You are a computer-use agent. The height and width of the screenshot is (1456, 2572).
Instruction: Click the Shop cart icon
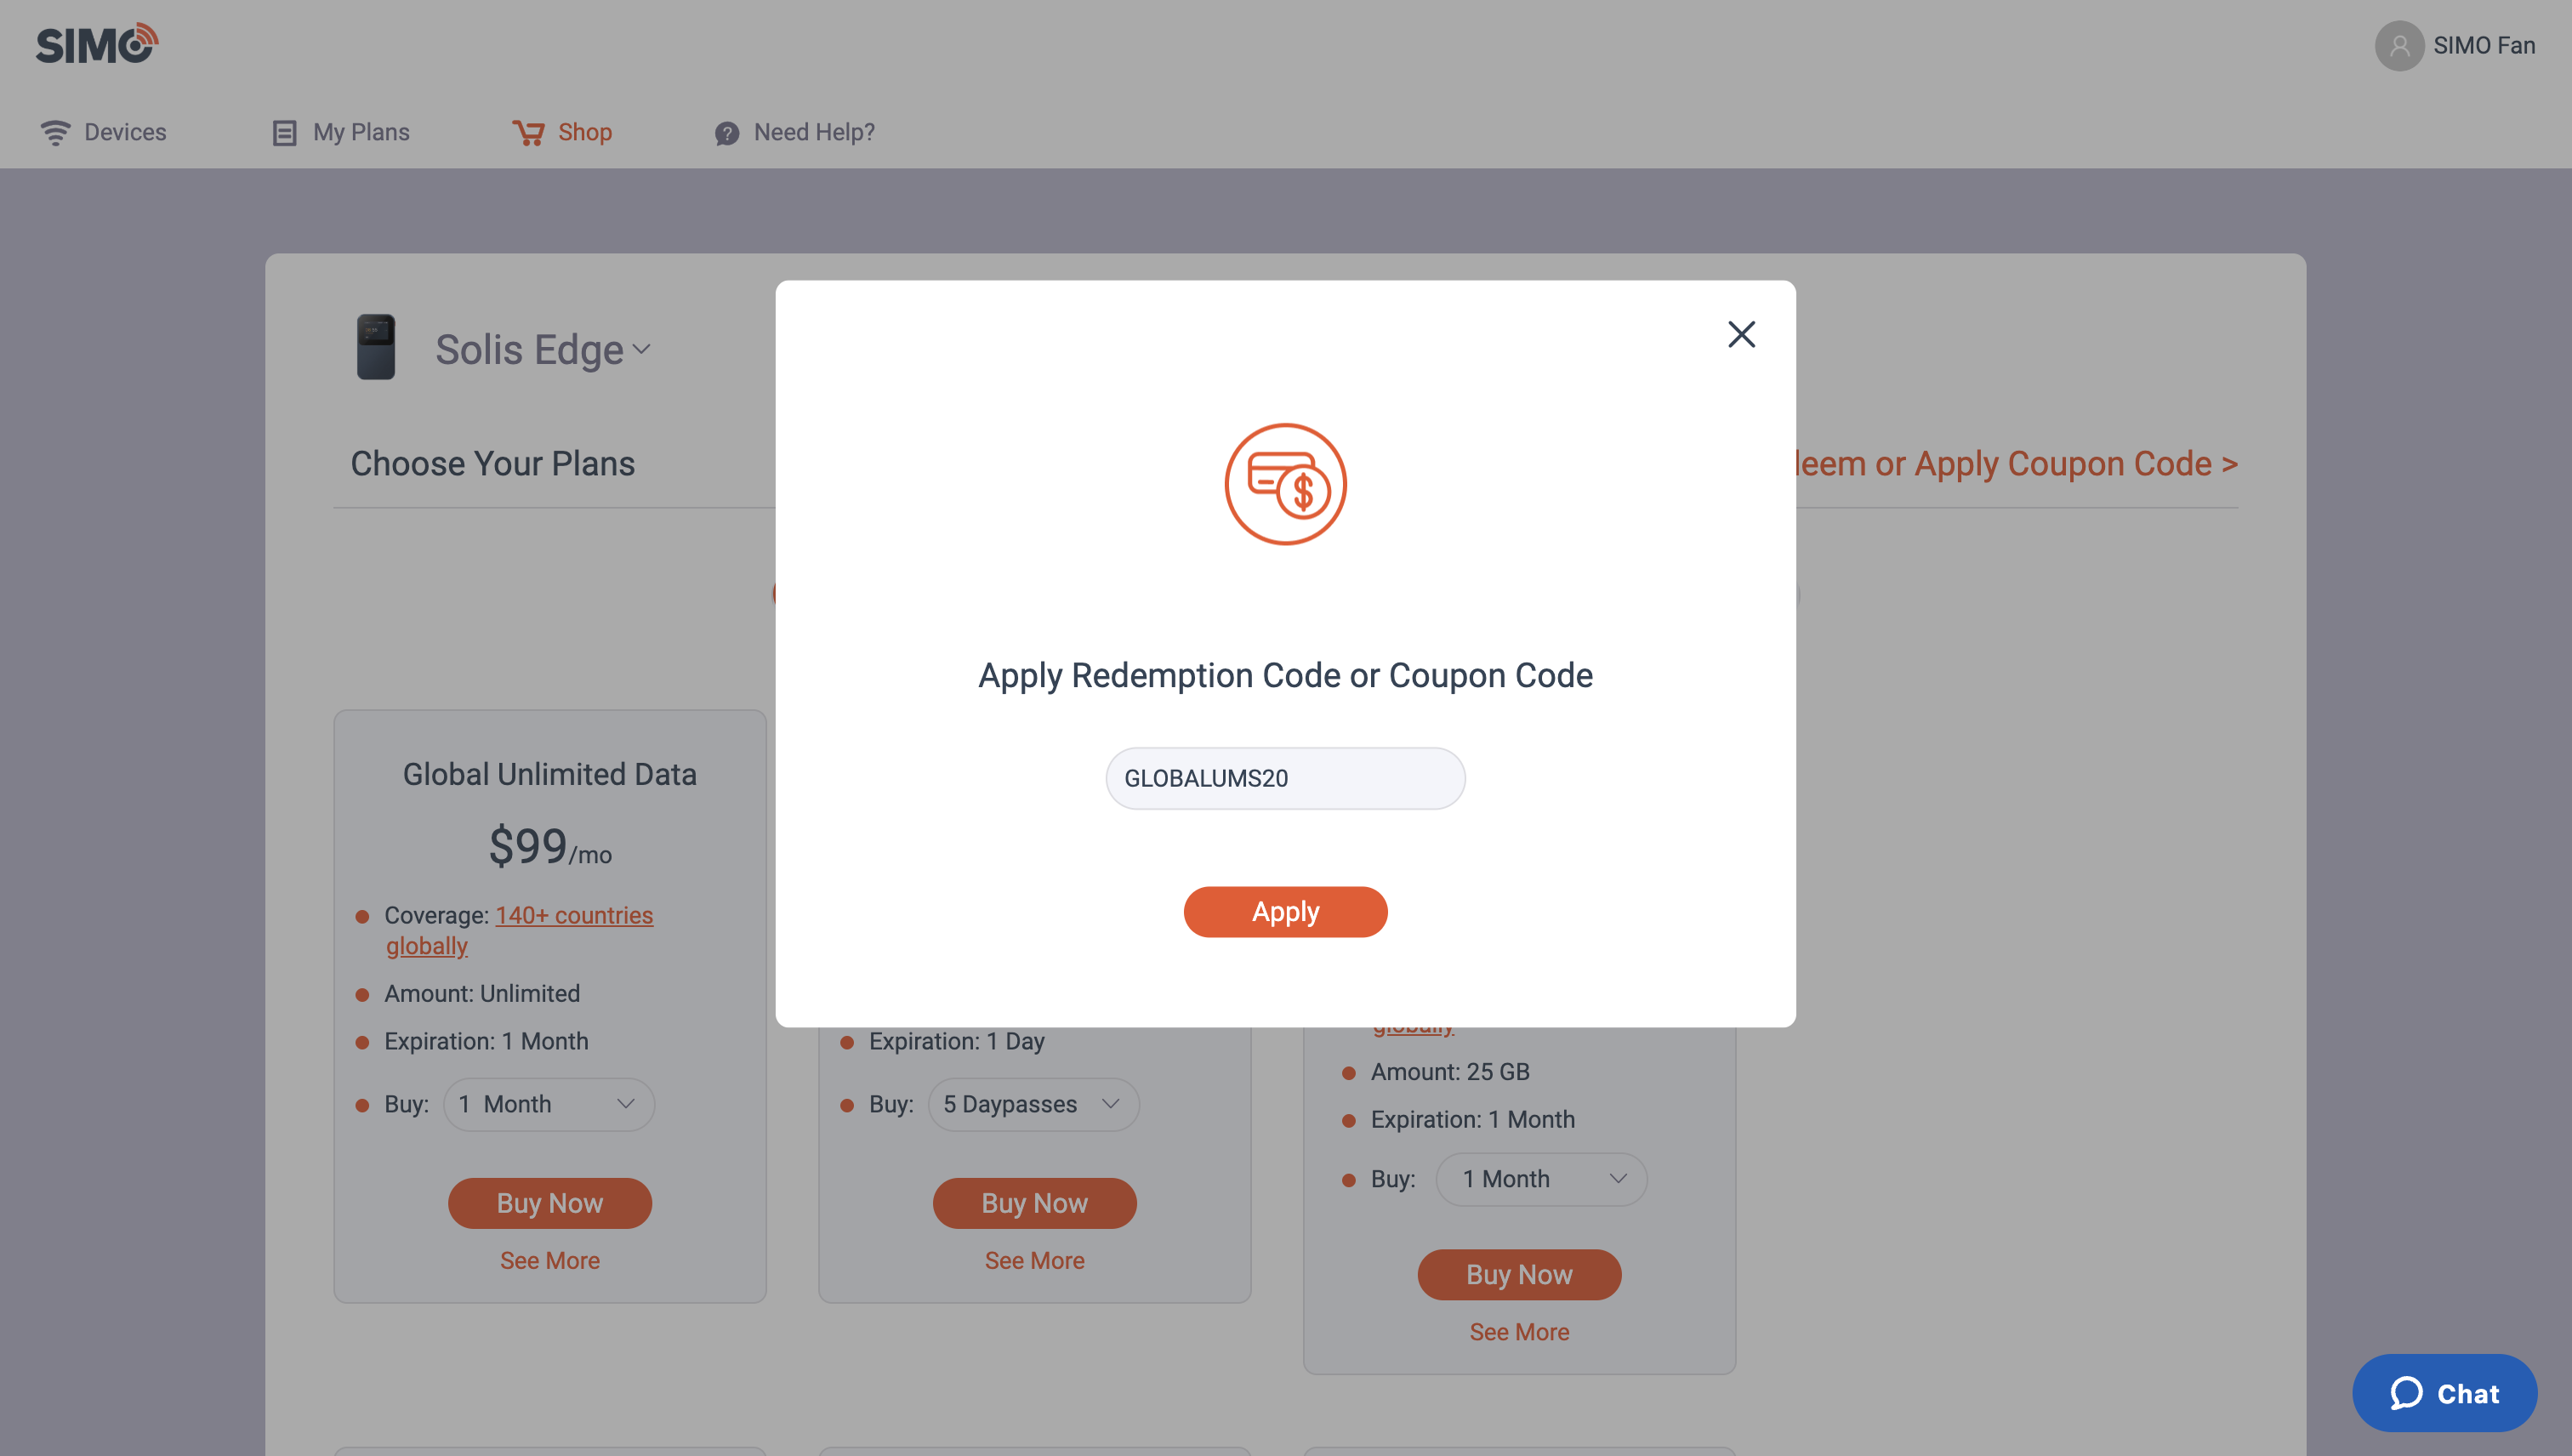click(528, 133)
